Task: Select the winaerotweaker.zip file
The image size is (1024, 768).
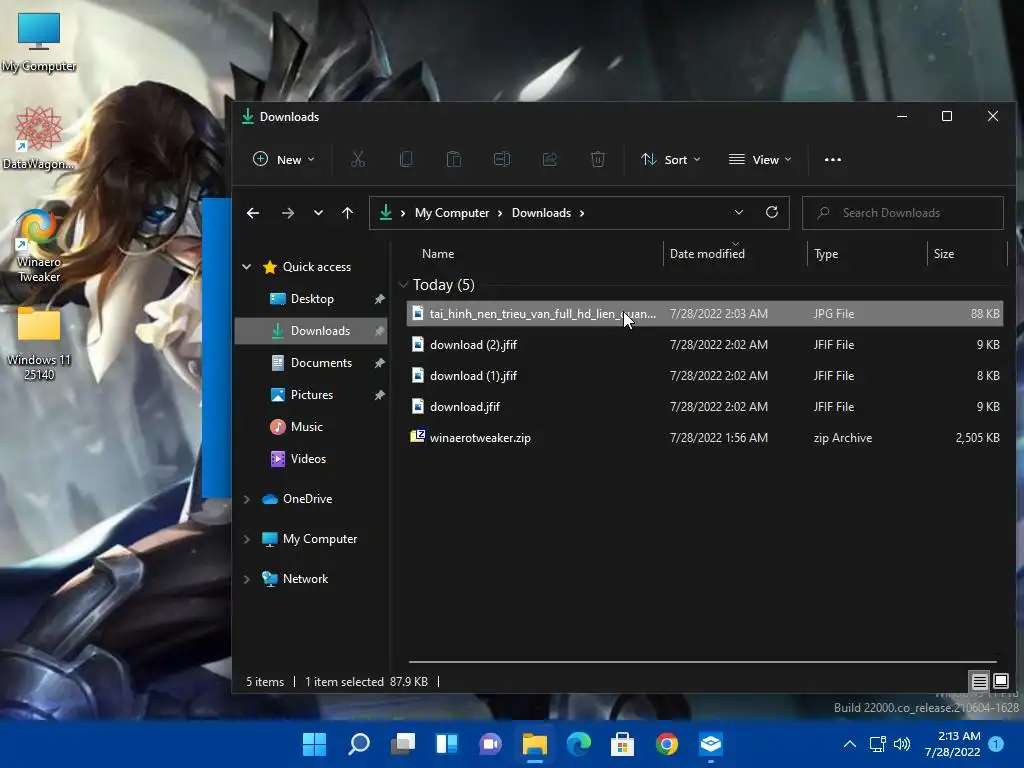Action: click(x=705, y=438)
